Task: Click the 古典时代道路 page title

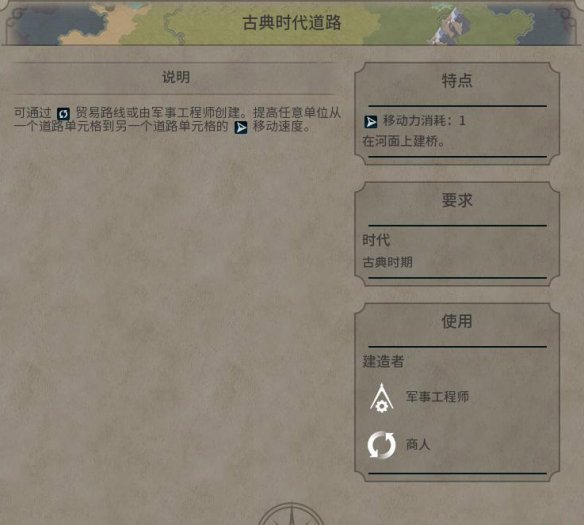Action: click(x=292, y=23)
